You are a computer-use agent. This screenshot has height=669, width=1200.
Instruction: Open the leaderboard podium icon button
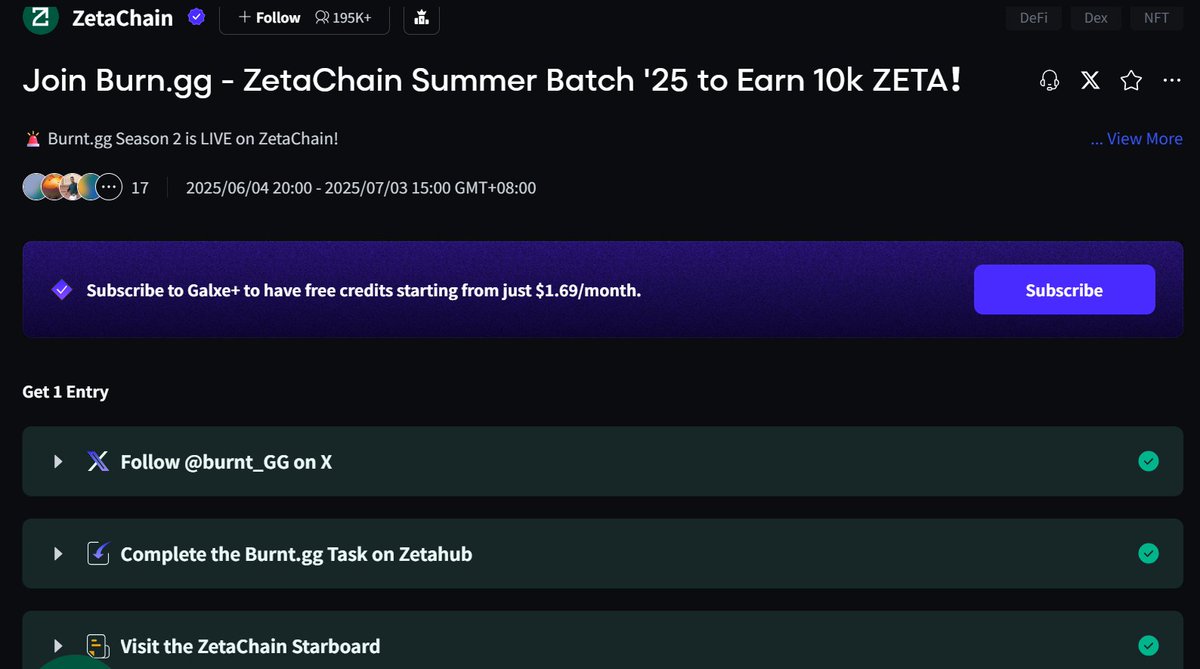[421, 17]
